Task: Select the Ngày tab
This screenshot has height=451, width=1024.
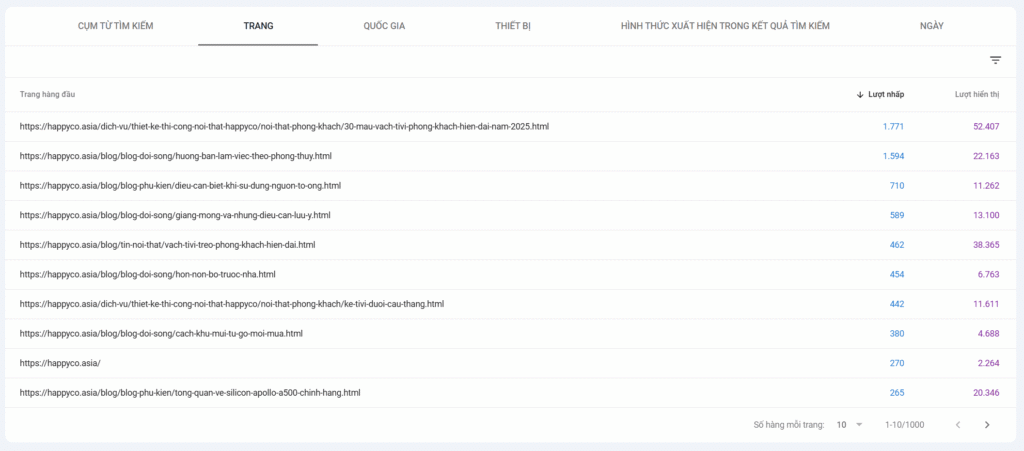Action: 931,25
